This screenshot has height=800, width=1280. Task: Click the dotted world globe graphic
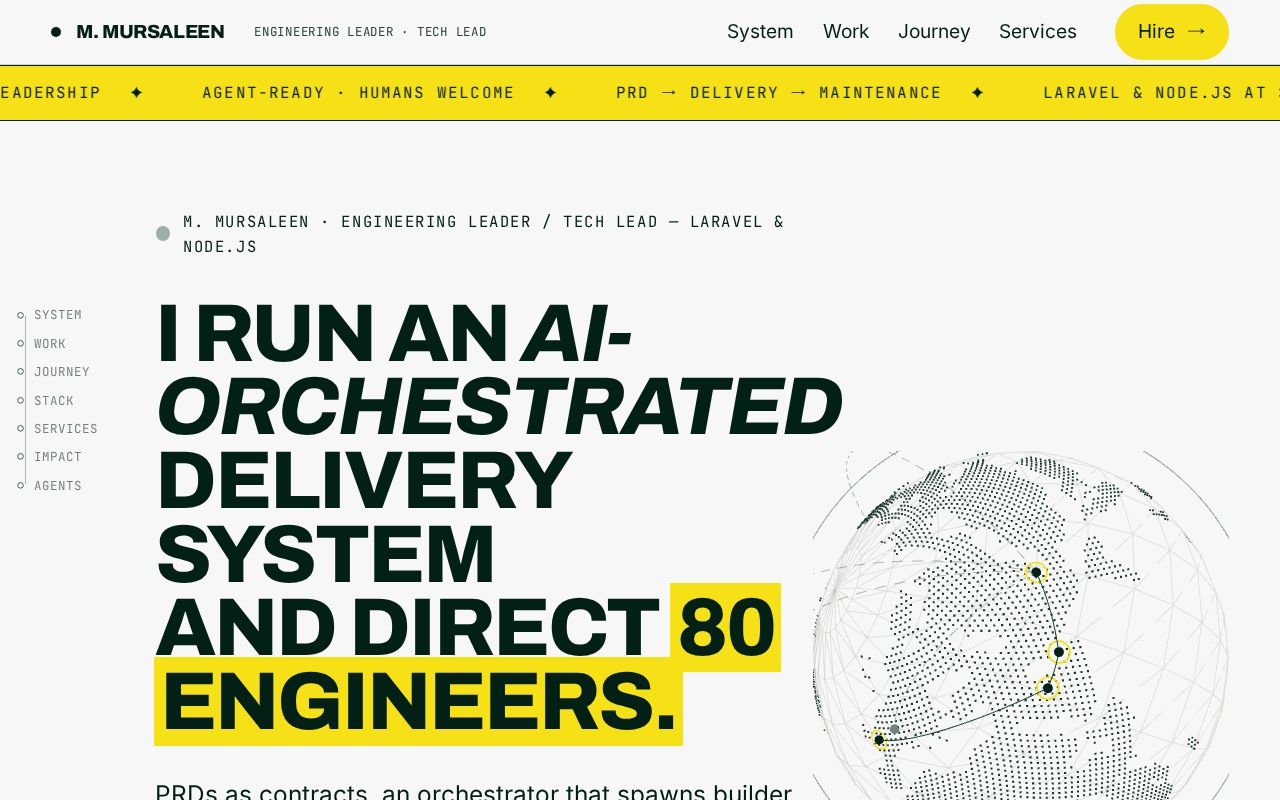click(x=1020, y=625)
